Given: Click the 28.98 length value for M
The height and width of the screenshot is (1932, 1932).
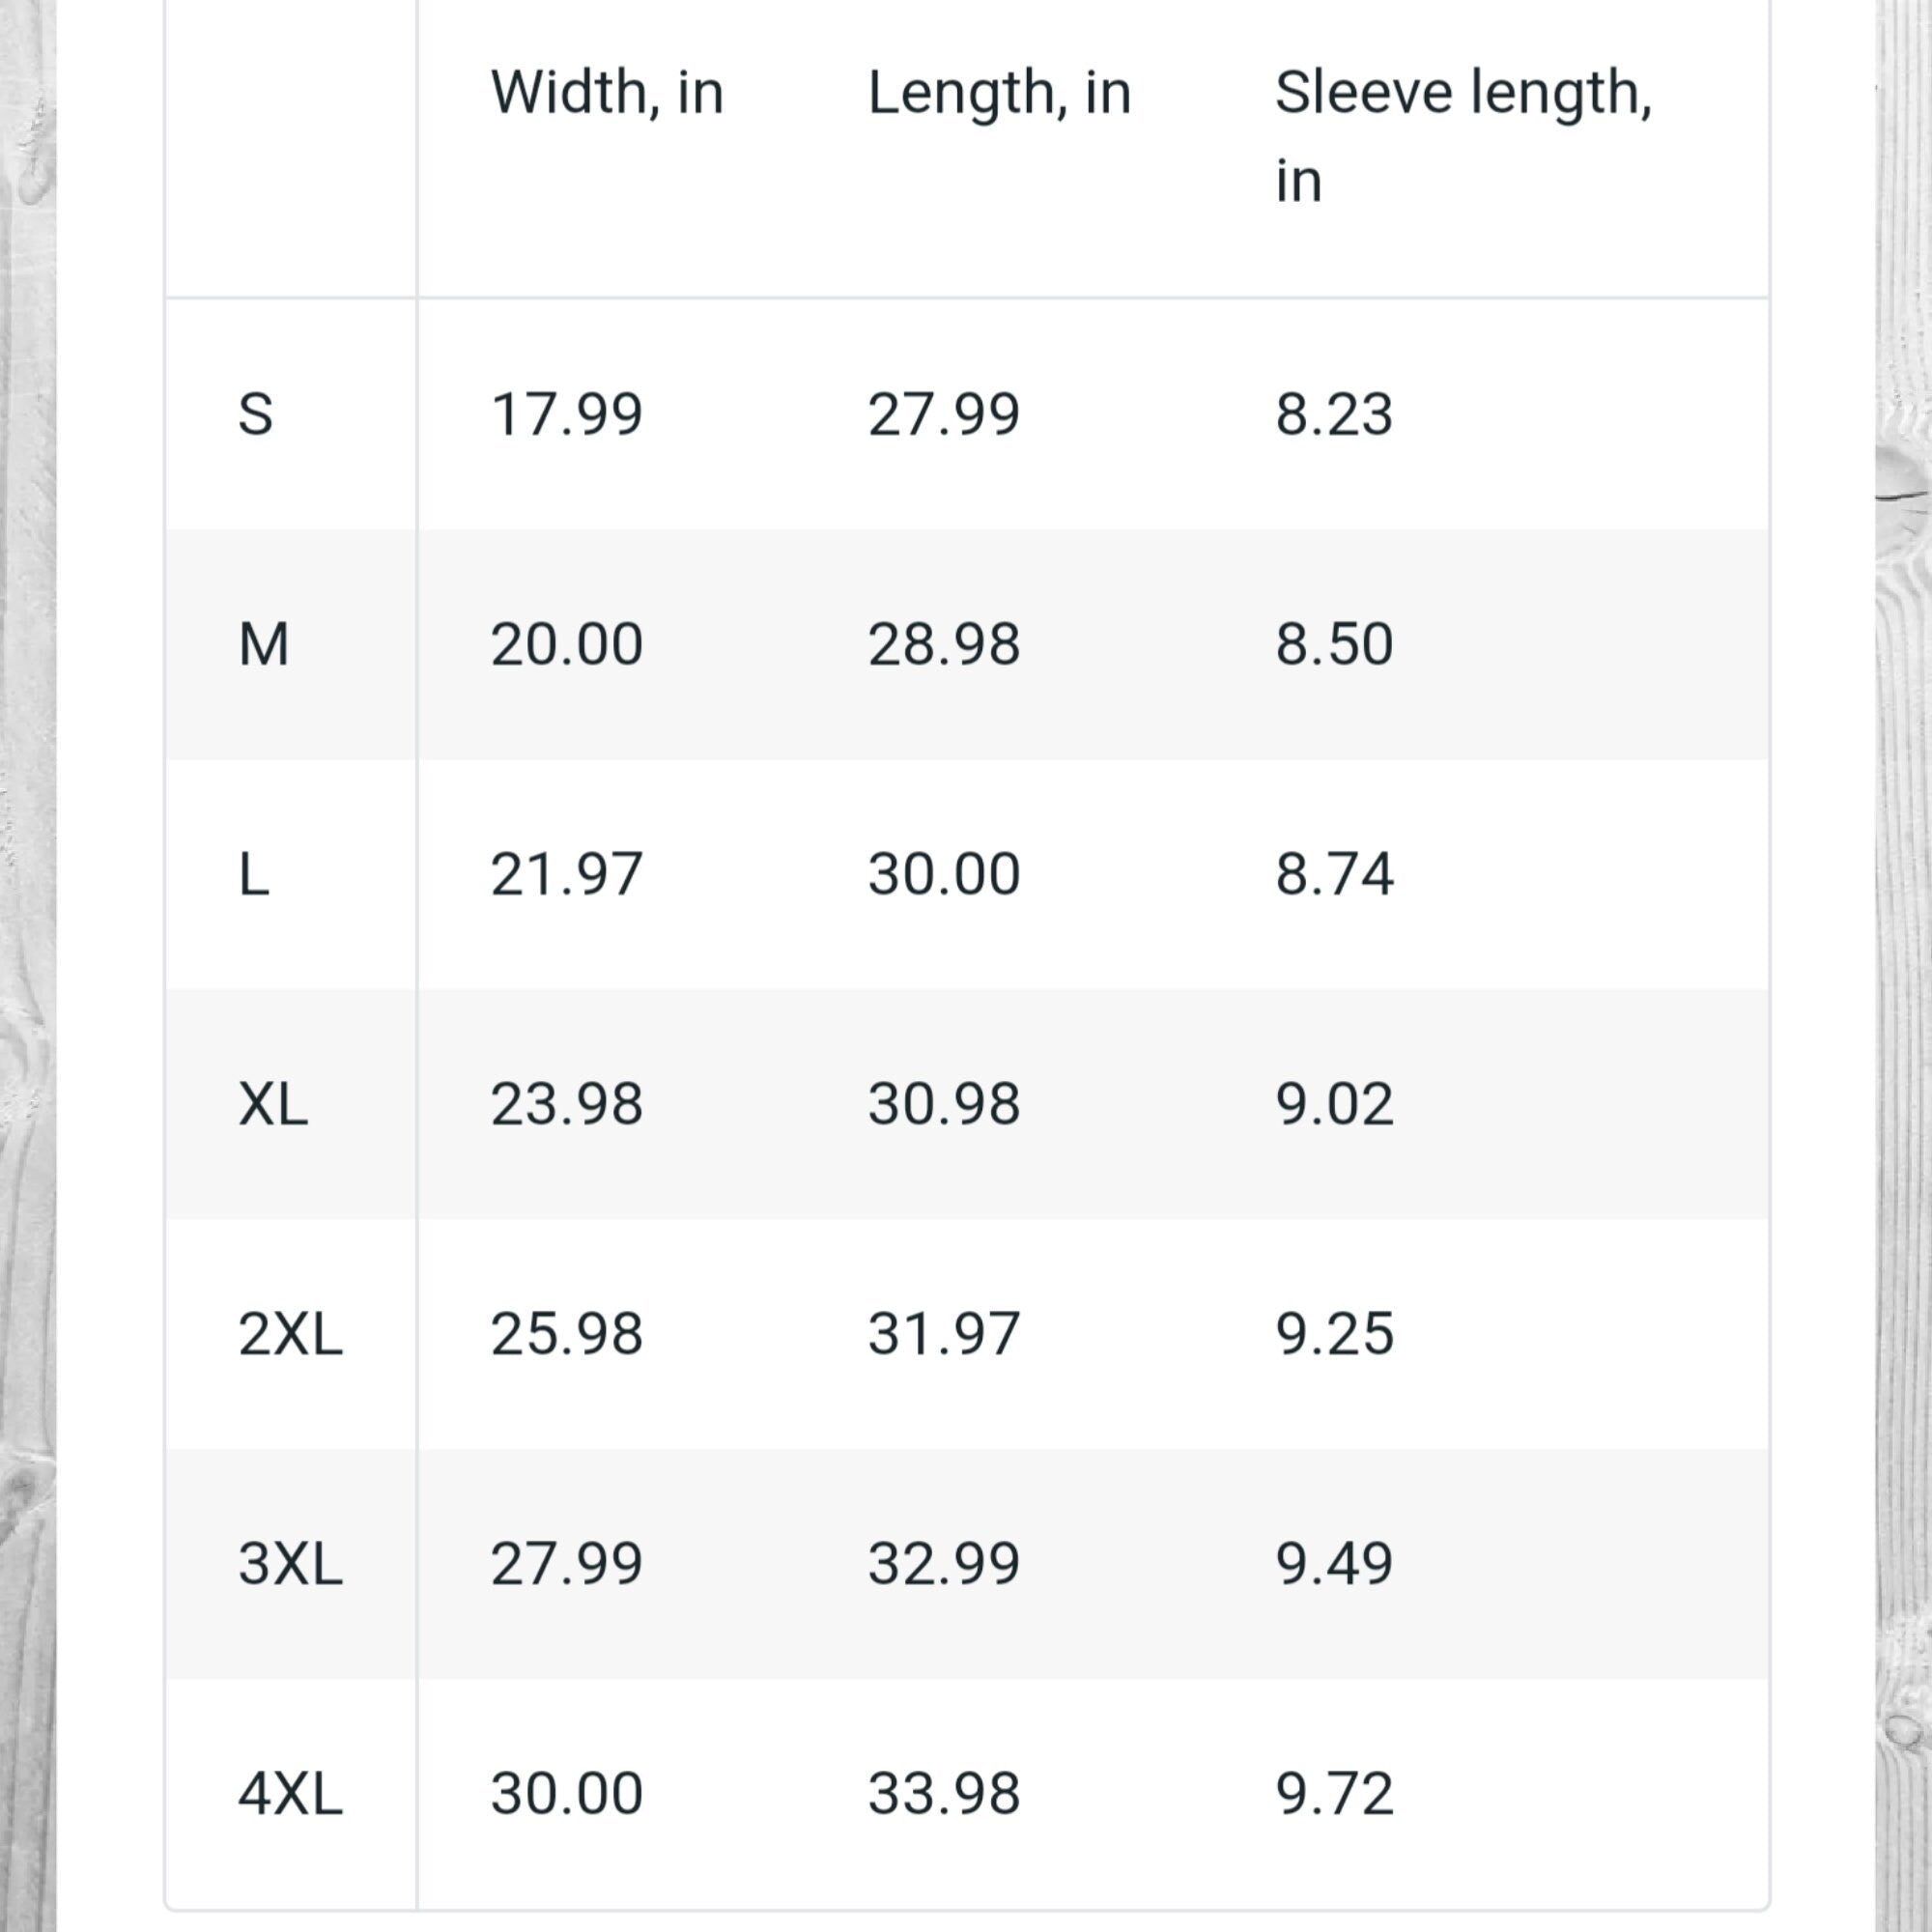Looking at the screenshot, I should pyautogui.click(x=944, y=644).
